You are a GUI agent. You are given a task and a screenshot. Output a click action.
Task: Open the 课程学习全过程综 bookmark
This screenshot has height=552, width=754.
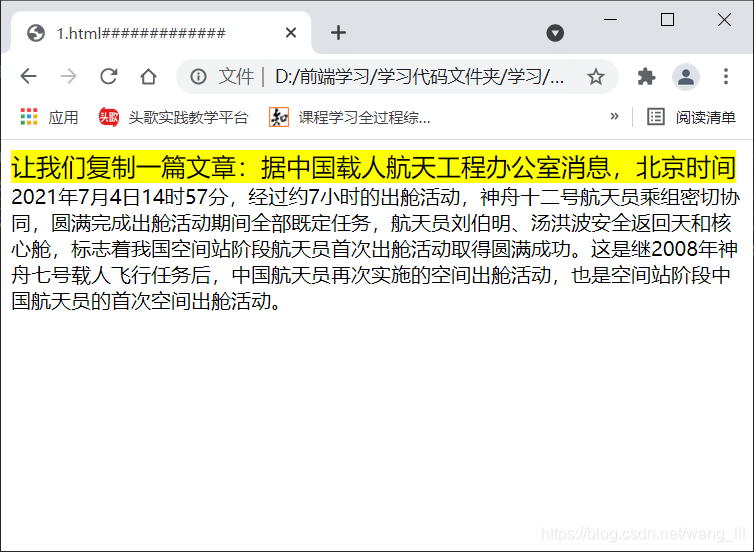coord(350,117)
